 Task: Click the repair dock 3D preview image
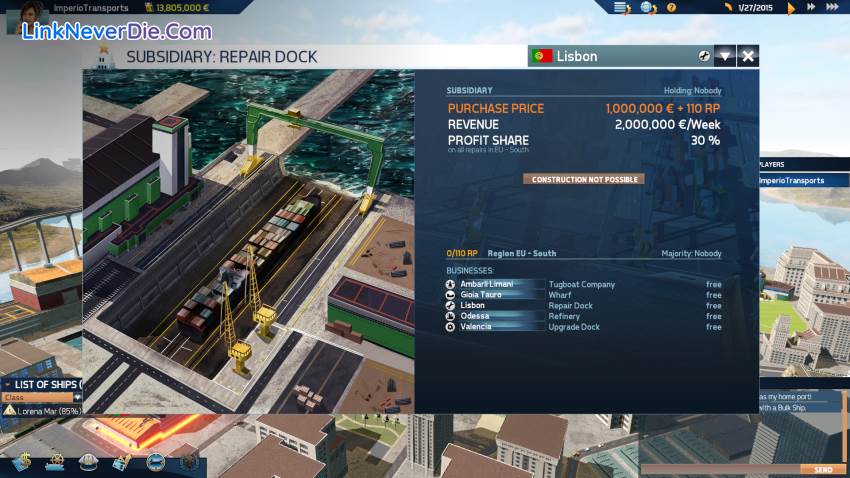pyautogui.click(x=248, y=241)
